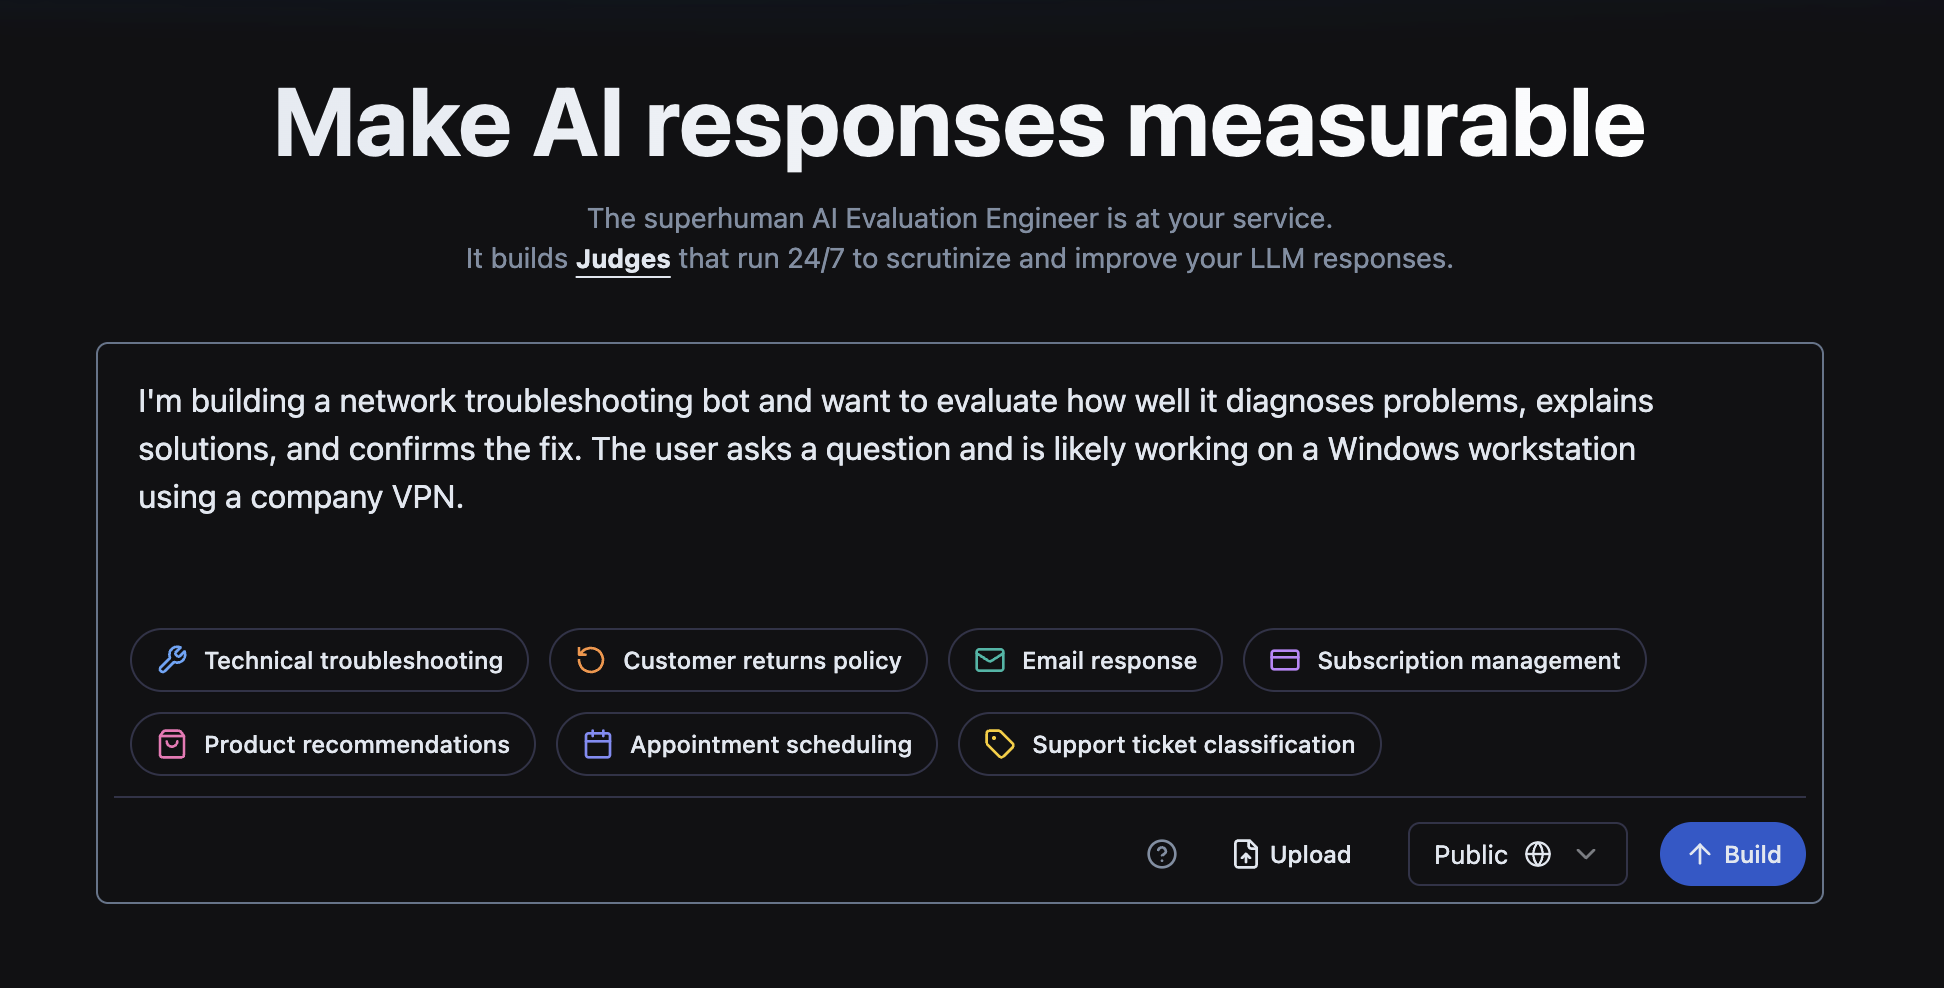Click the tag icon on Support ticket classification
The image size is (1944, 988).
click(x=1000, y=744)
